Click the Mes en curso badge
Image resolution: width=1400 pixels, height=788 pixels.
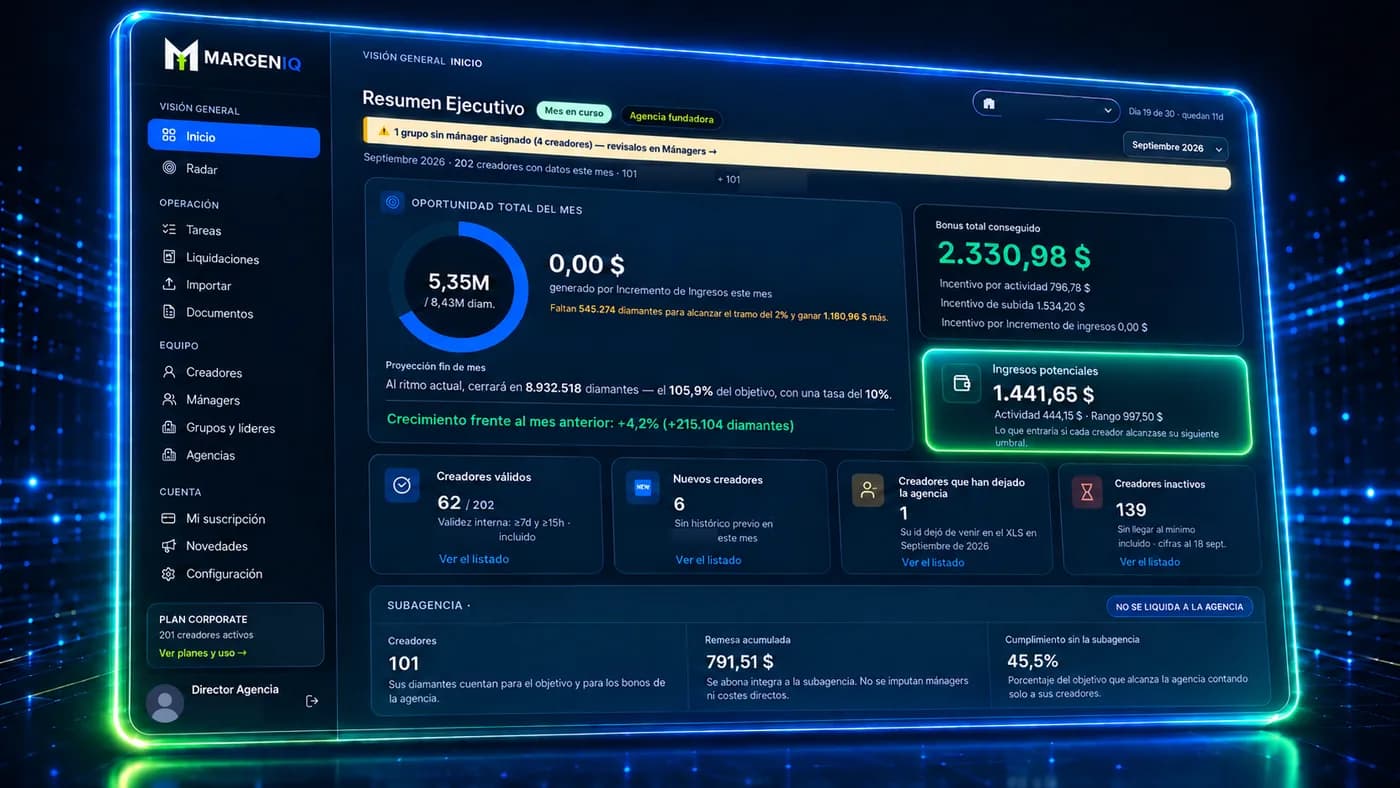[x=574, y=112]
